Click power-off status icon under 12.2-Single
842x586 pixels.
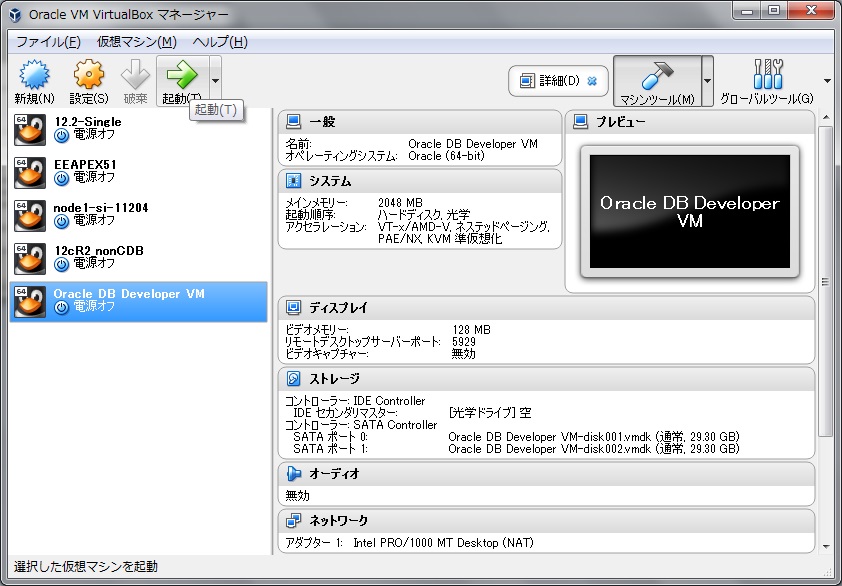62,135
